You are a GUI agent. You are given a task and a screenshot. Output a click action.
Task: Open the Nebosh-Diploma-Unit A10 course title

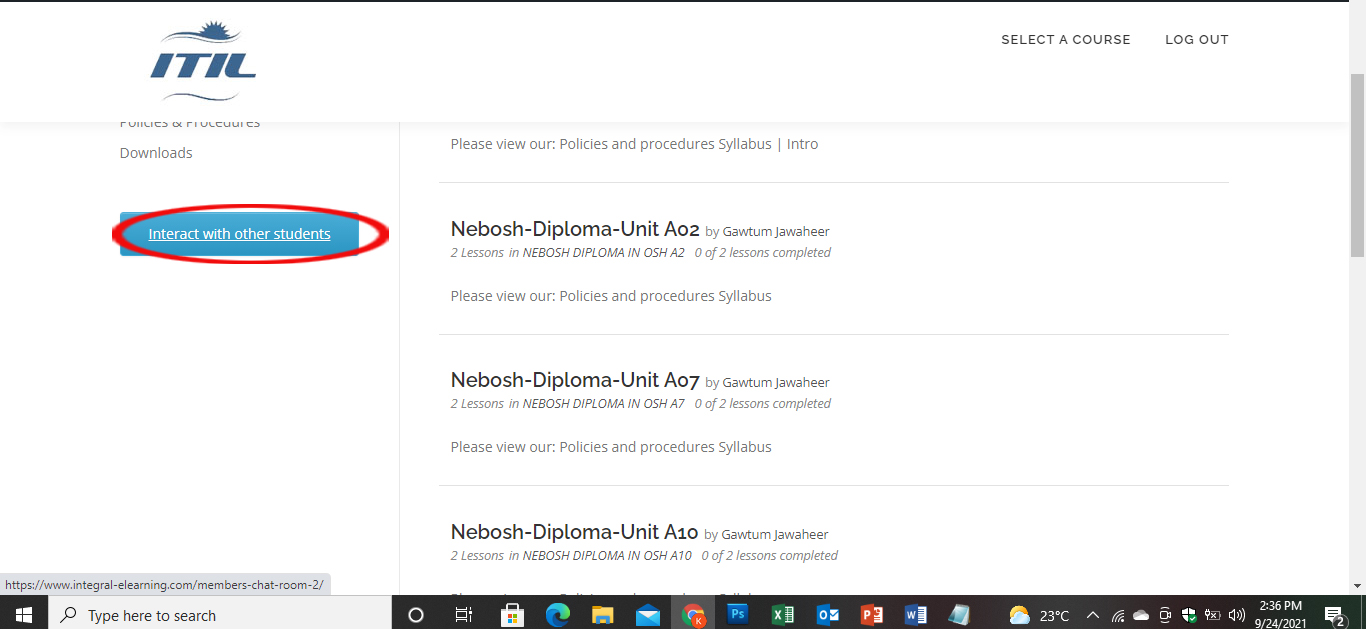[574, 532]
